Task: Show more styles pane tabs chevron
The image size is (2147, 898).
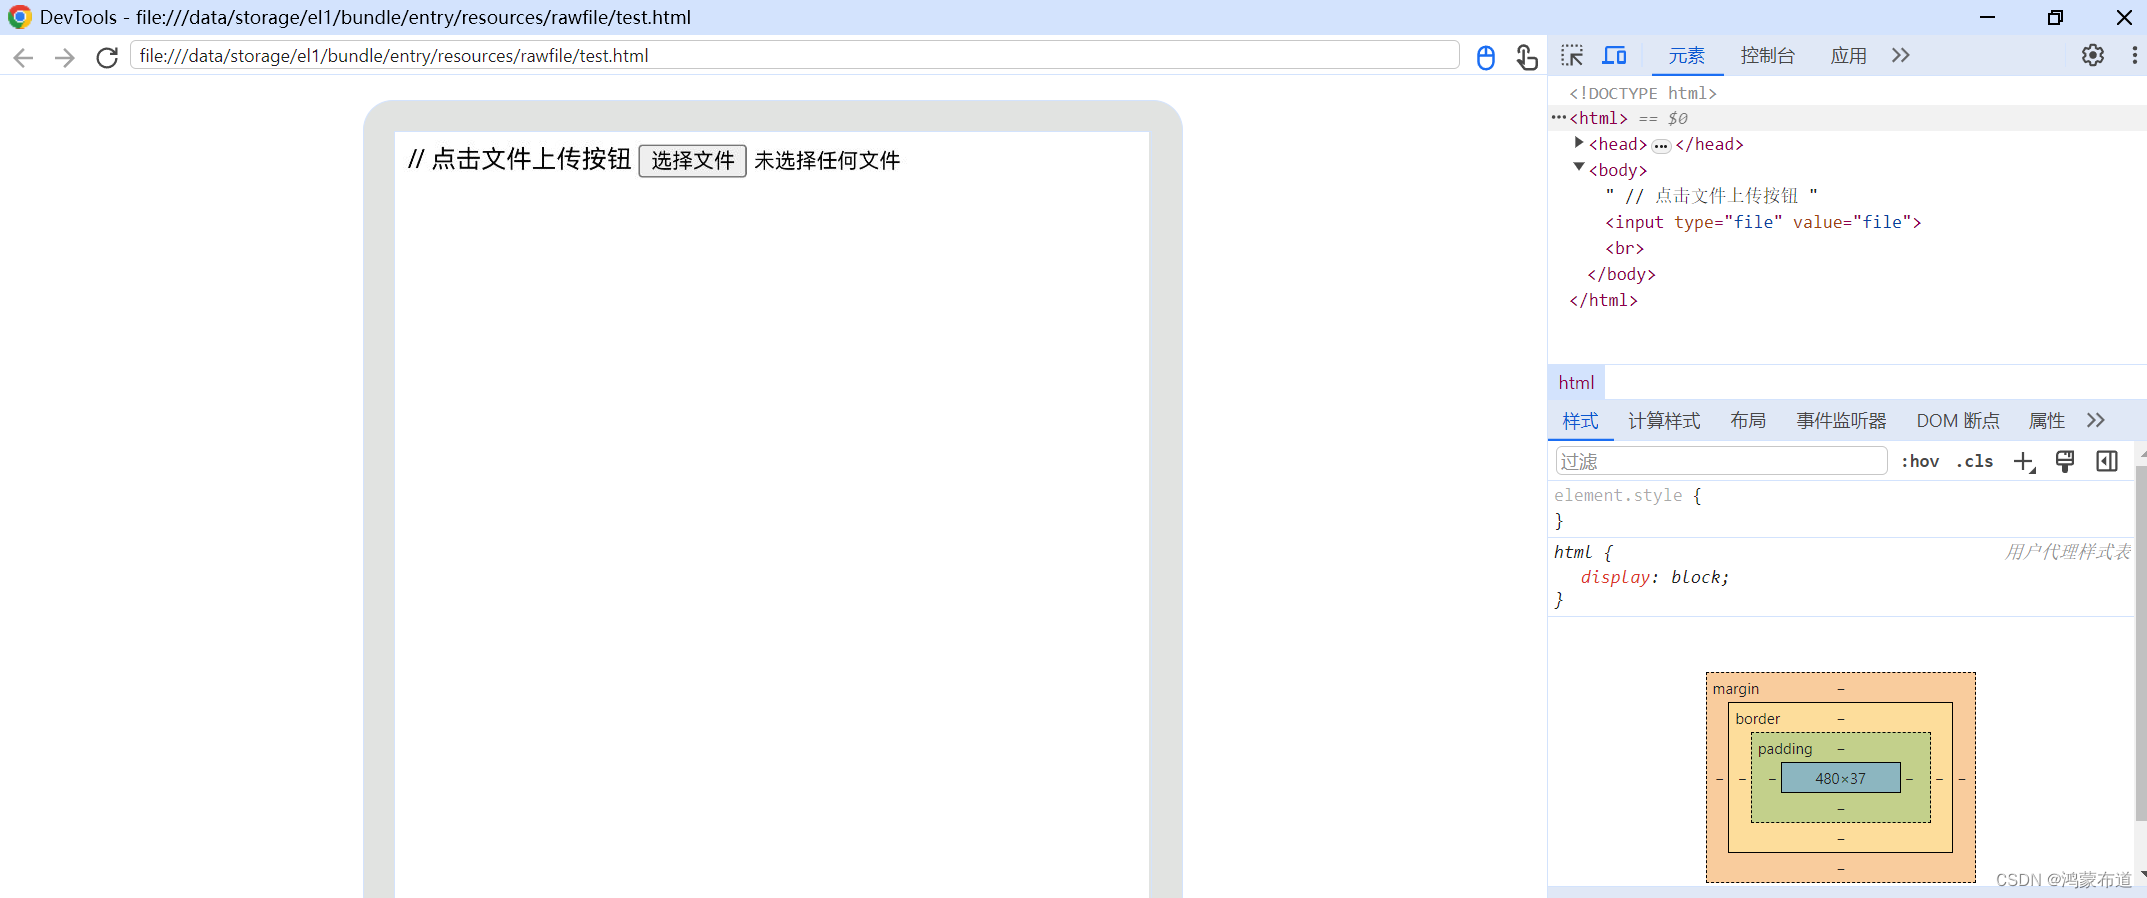Action: [x=2096, y=421]
